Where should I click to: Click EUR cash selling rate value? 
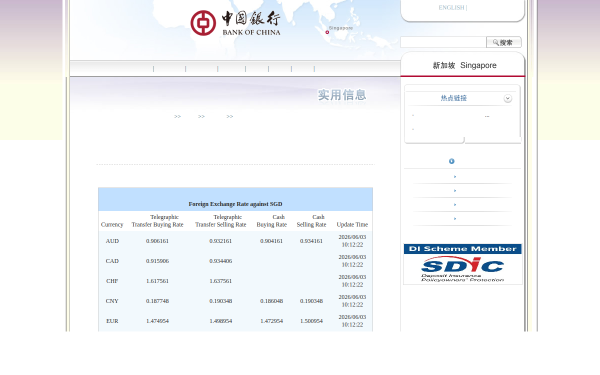pos(311,321)
